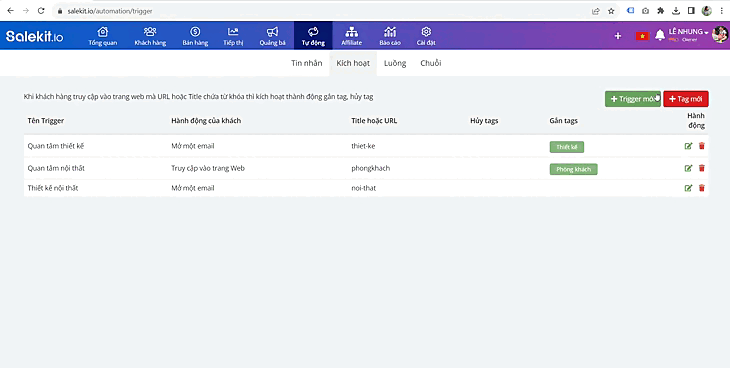Image resolution: width=730 pixels, height=368 pixels.
Task: Click the share page icon in address bar
Action: (595, 11)
